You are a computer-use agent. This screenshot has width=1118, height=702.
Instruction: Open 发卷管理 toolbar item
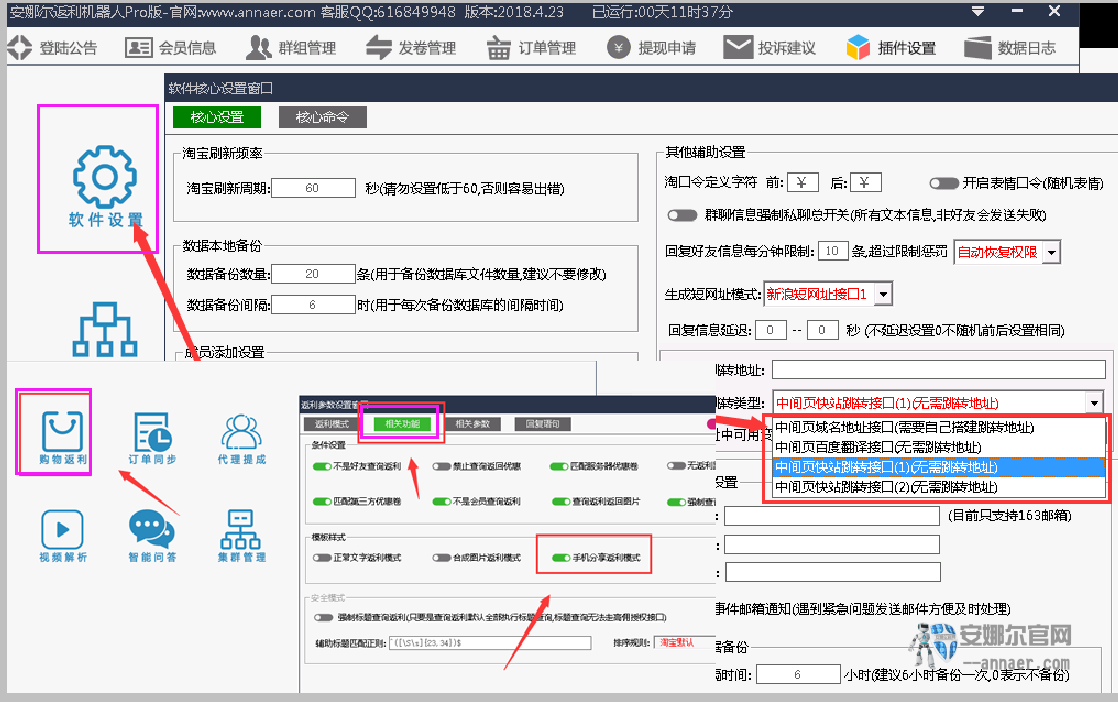click(411, 48)
